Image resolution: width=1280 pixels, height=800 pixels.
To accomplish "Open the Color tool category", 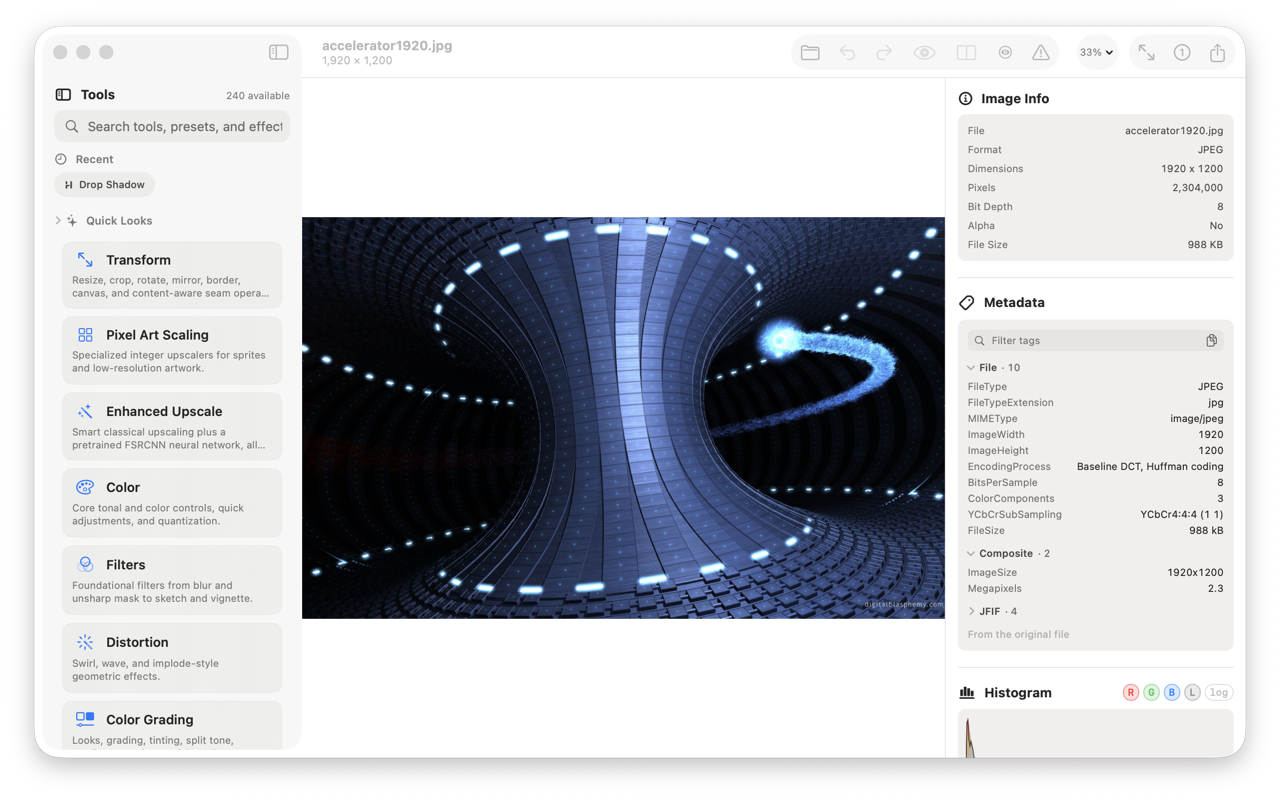I will [x=172, y=503].
